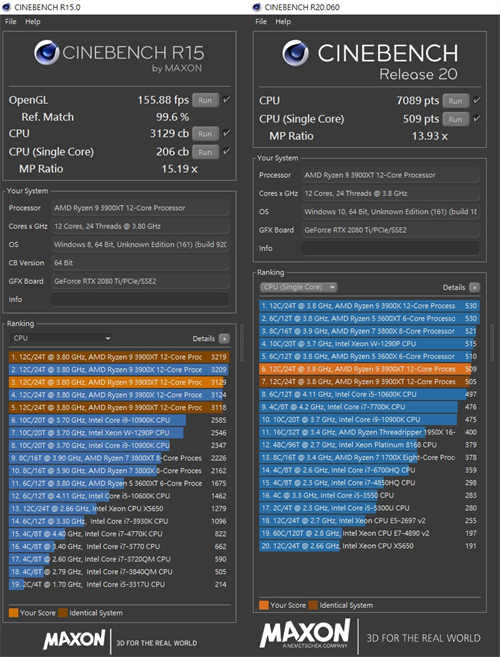Select R20 rank 8 Core i5-10600K 497
Screen dimensions: 500x657
(x=369, y=394)
